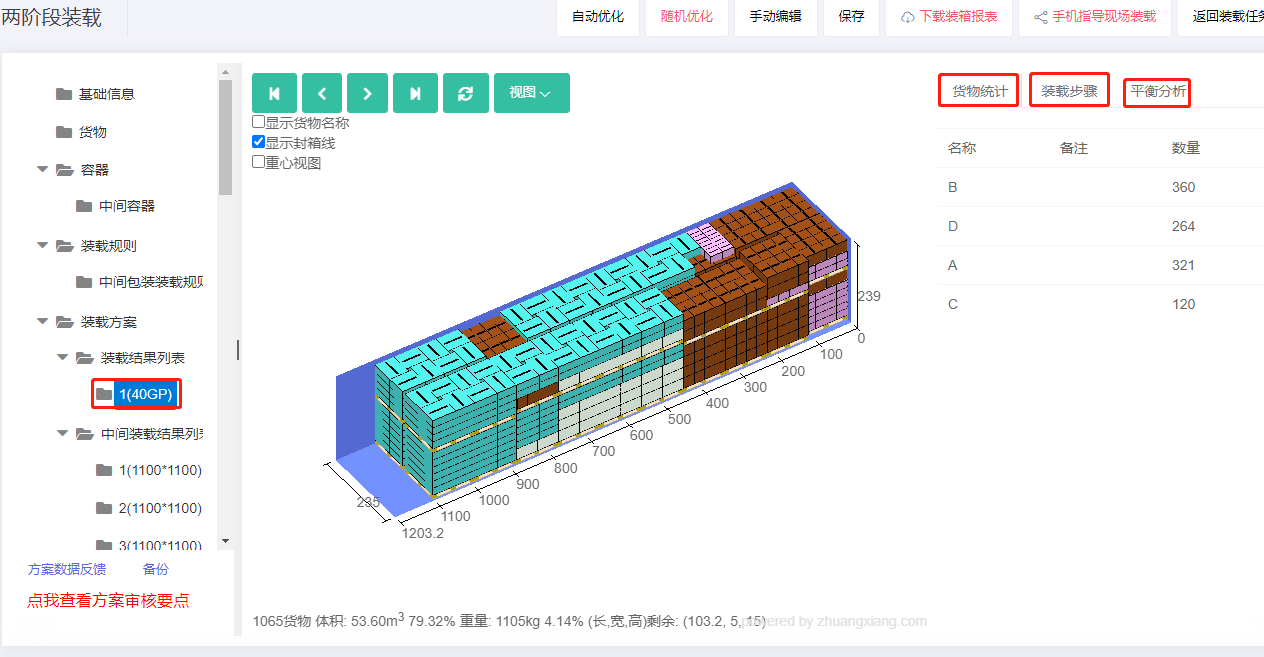Screen dimensions: 1264x657
Task: Click the sidebar vertical scrollbar thumb
Action: tap(225, 137)
